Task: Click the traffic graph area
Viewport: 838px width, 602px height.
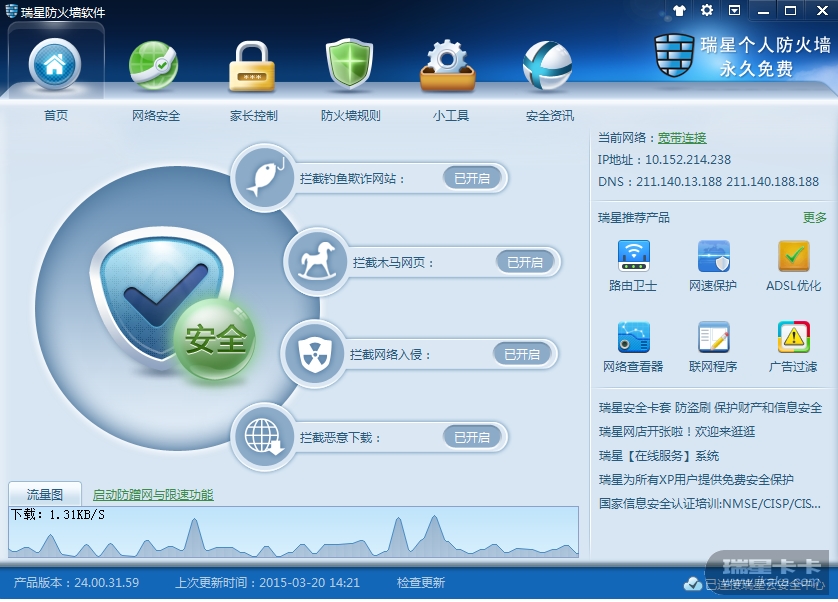Action: point(293,532)
